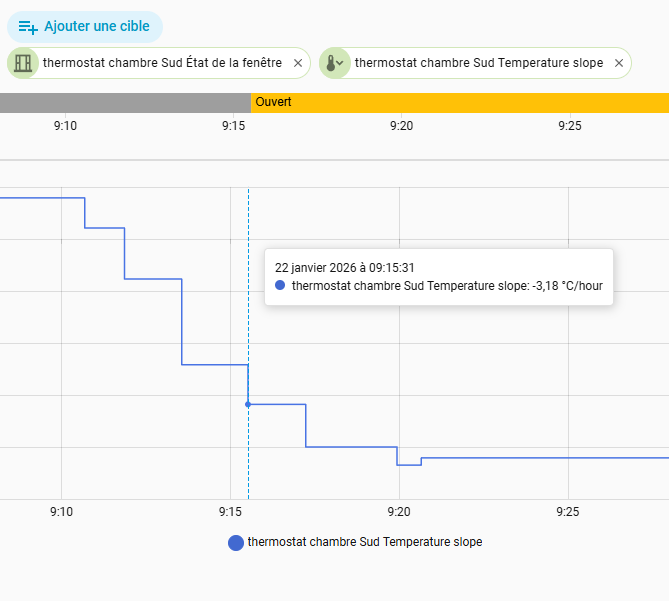Click the 9:10 label on the lower time axis
This screenshot has width=669, height=601.
[x=62, y=511]
